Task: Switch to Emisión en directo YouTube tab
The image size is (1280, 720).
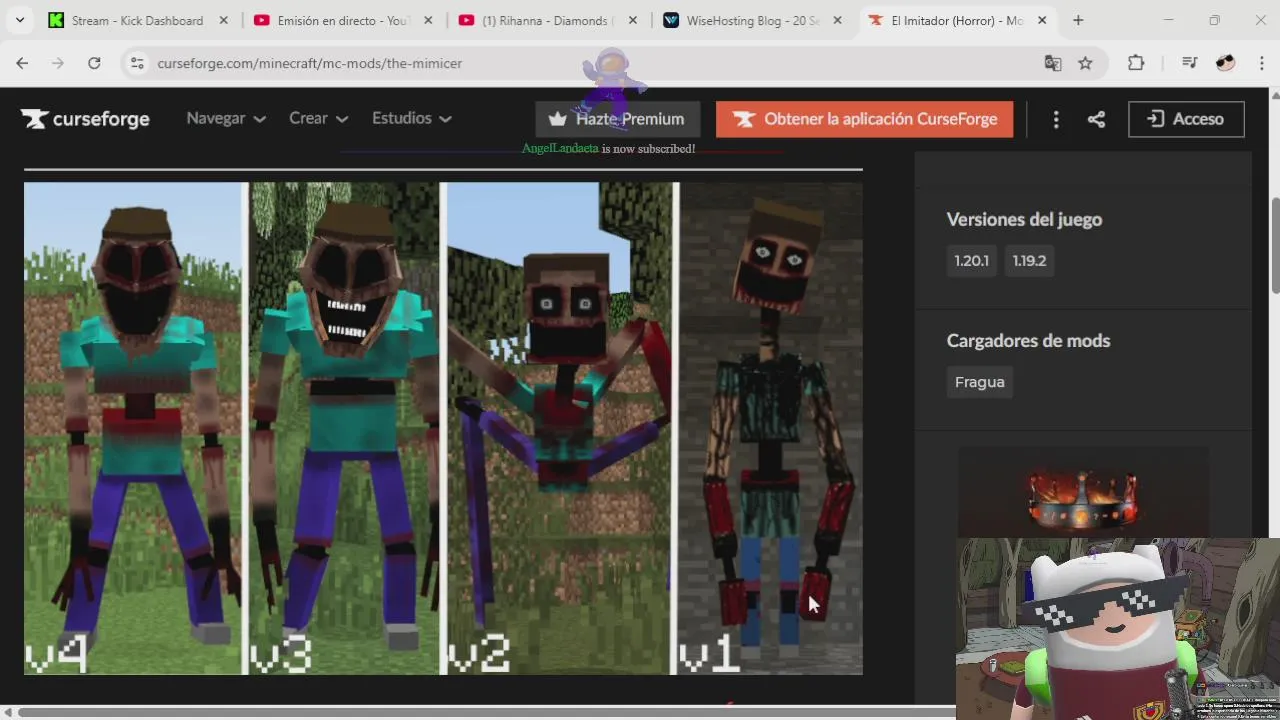Action: coord(342,20)
